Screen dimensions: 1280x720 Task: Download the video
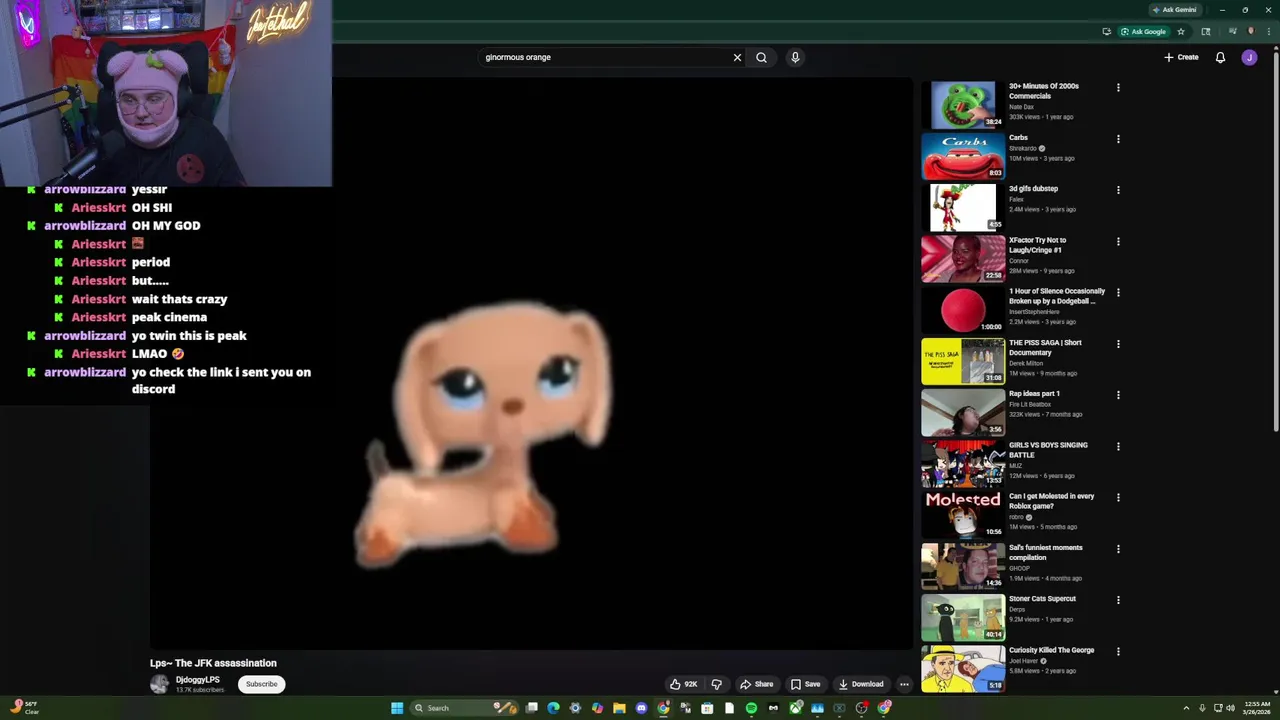tap(861, 684)
